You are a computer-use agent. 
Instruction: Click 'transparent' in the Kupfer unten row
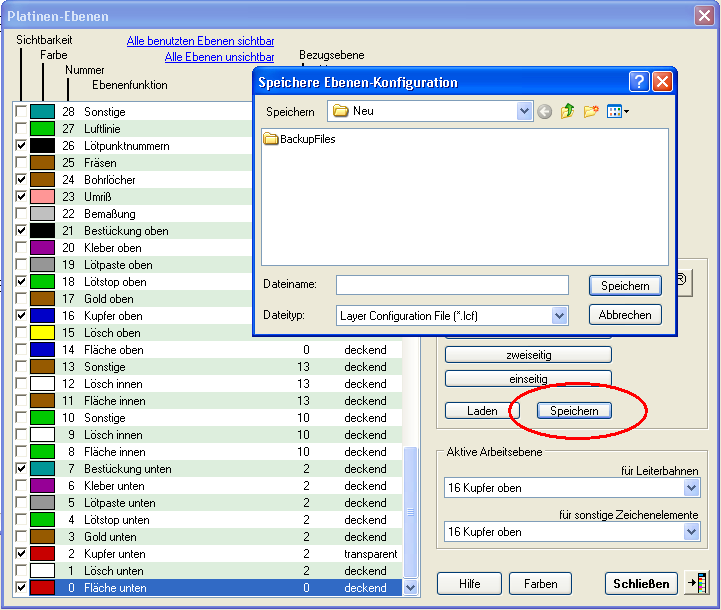pyautogui.click(x=370, y=553)
